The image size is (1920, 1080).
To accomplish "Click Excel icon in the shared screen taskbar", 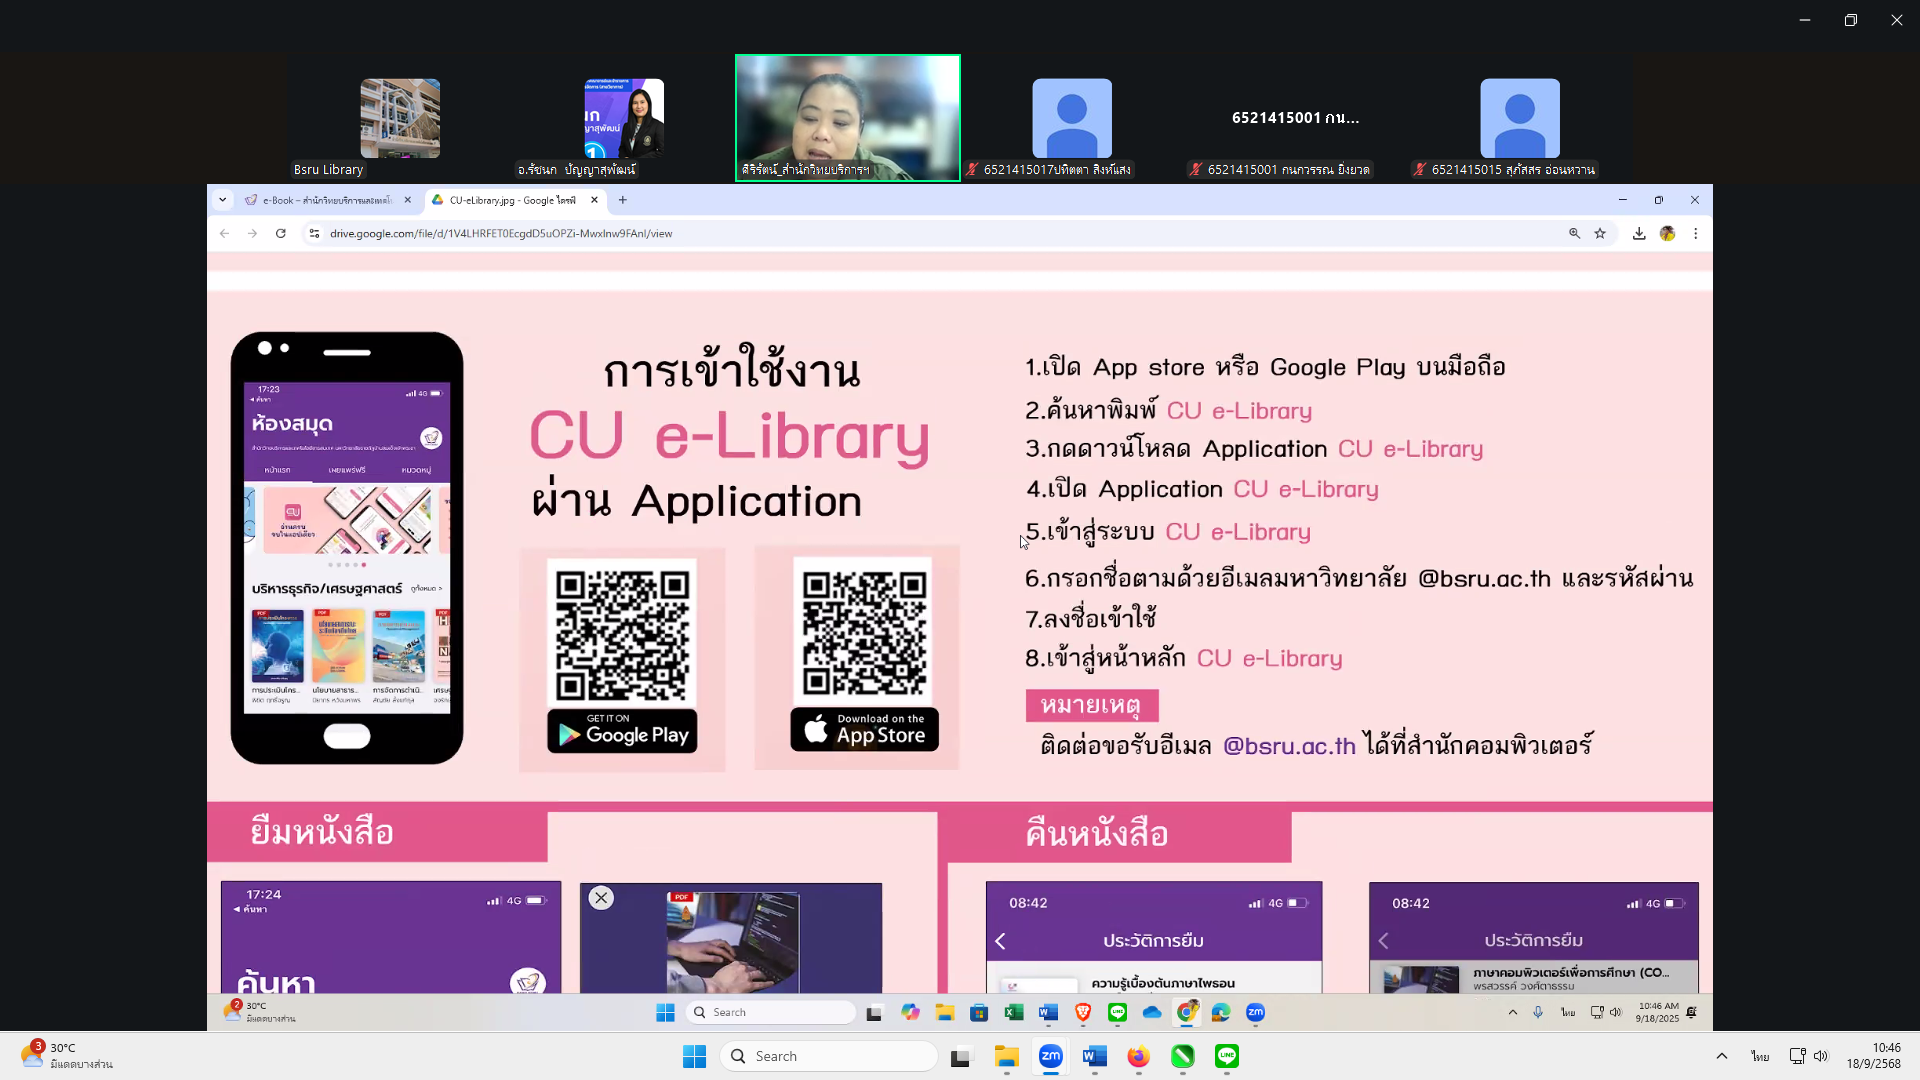I will pos(1014,1012).
